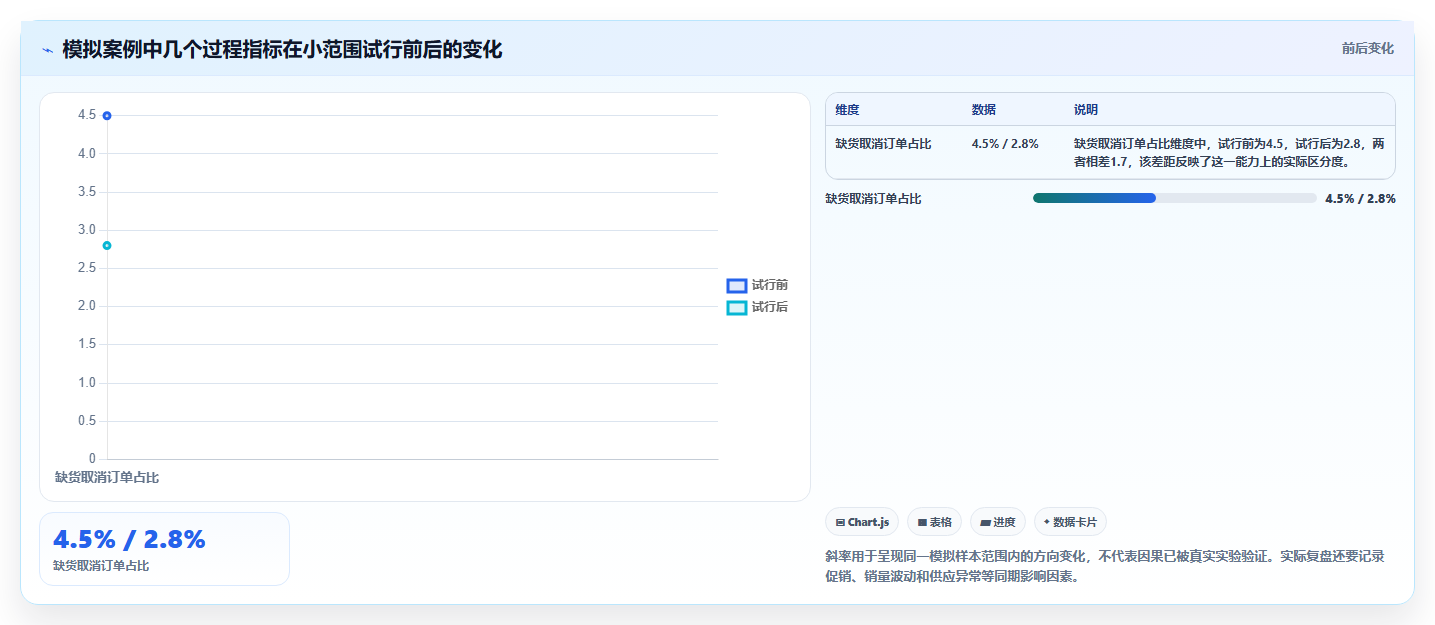
Task: Toggle the 试行前 legend item
Action: tap(757, 285)
